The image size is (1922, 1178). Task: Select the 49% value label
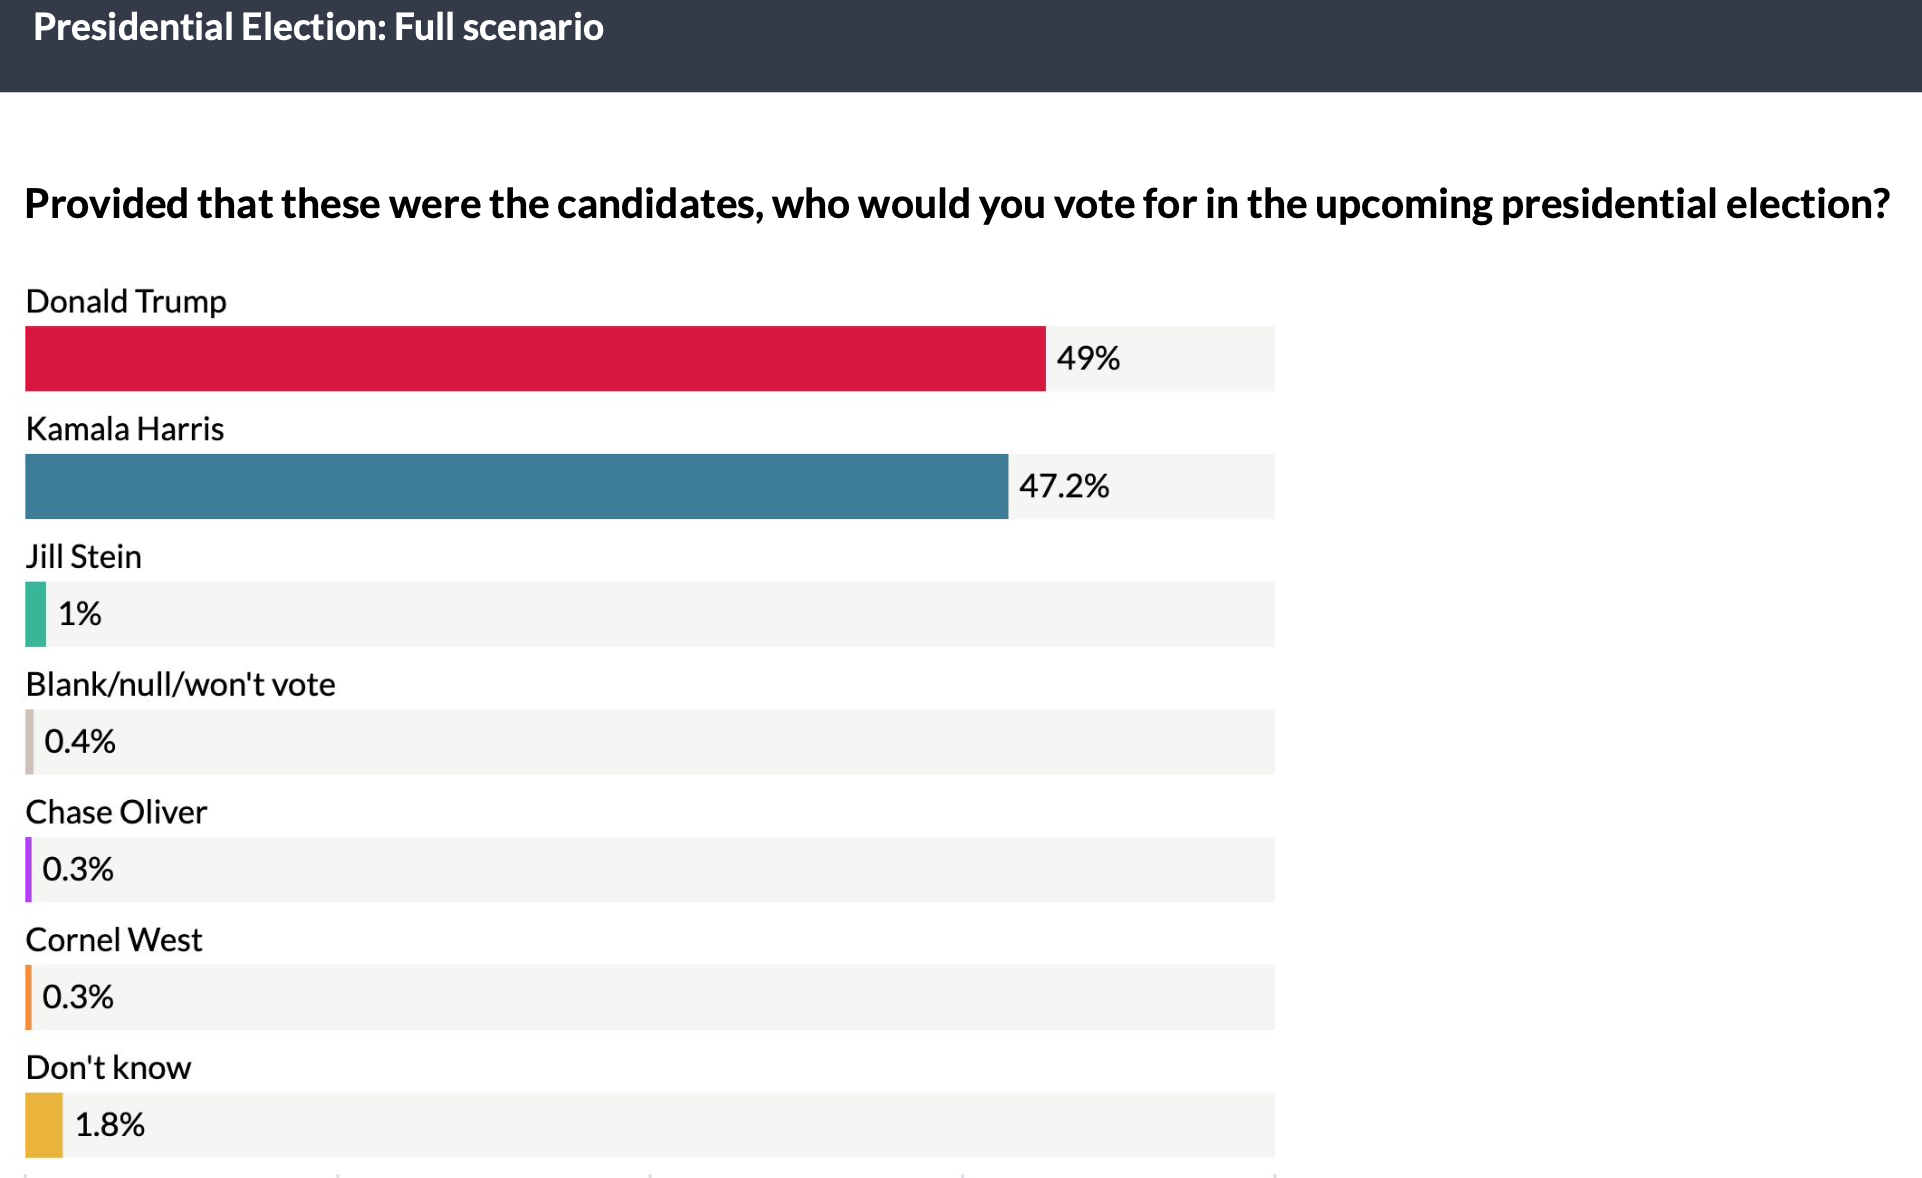1088,358
